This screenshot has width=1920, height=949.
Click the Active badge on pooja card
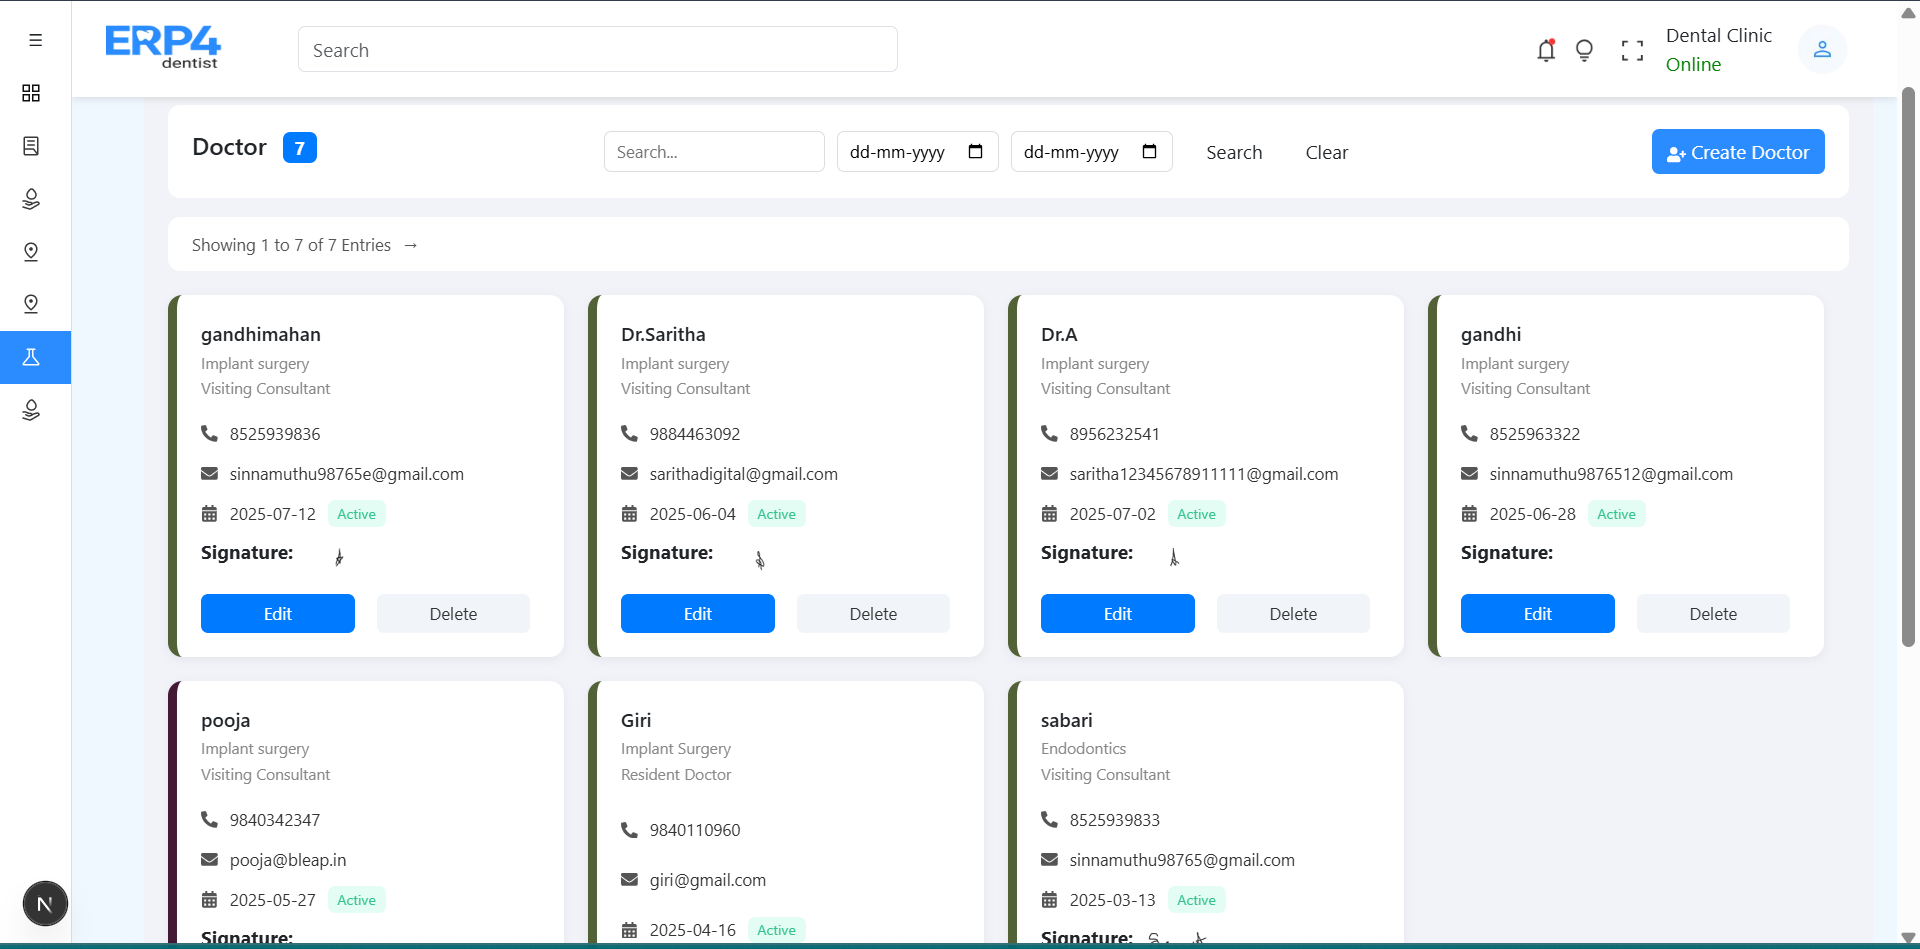(x=356, y=900)
